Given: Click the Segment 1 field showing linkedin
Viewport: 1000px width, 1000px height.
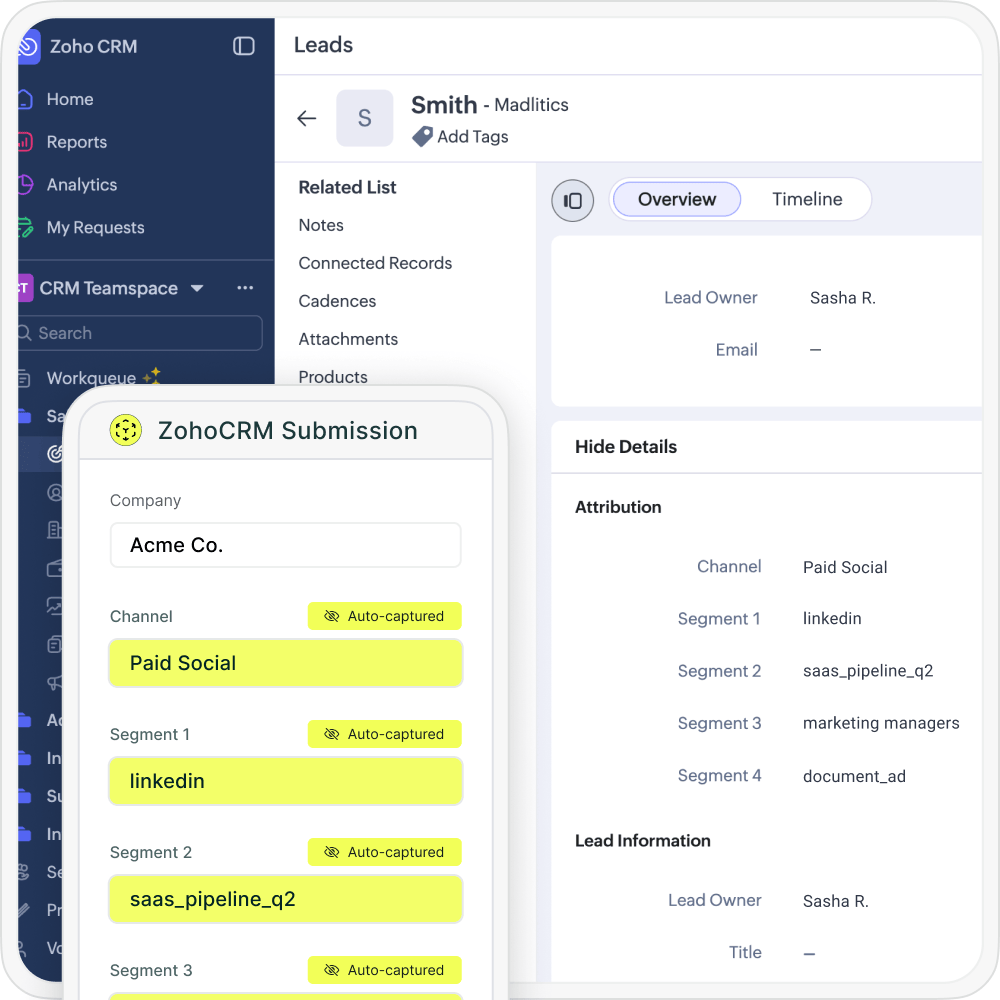Looking at the screenshot, I should [286, 781].
